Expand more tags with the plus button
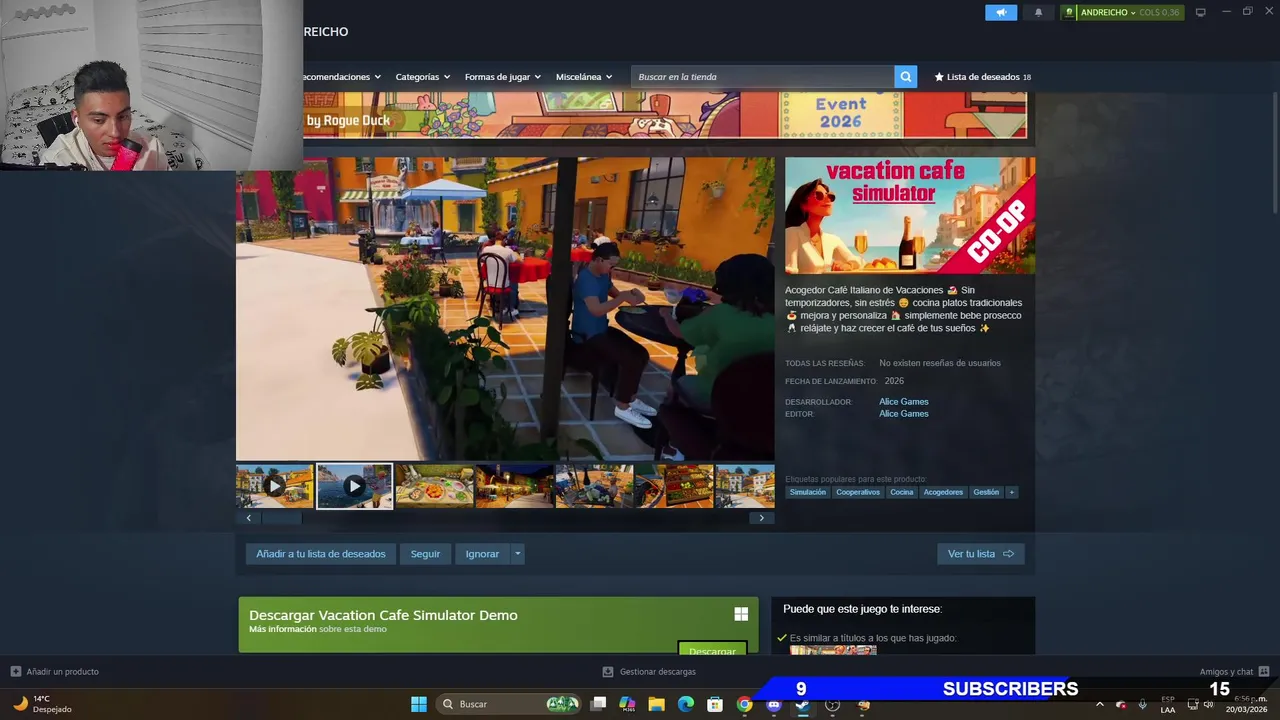The width and height of the screenshot is (1280, 720). point(1012,492)
